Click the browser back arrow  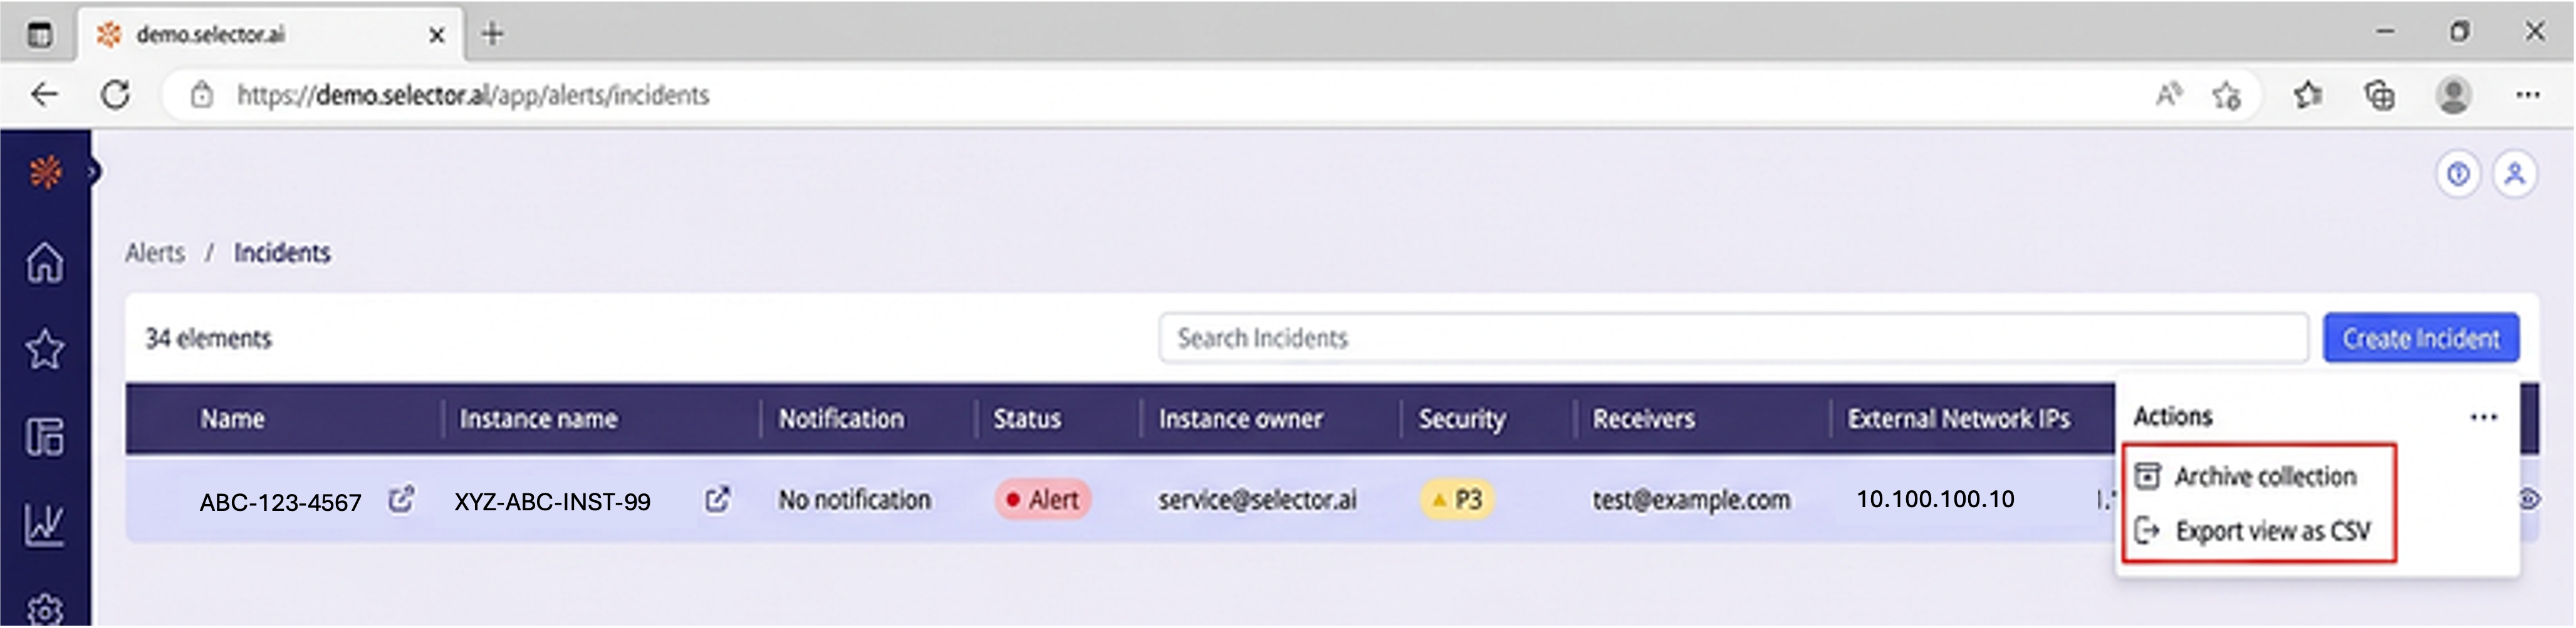point(44,95)
